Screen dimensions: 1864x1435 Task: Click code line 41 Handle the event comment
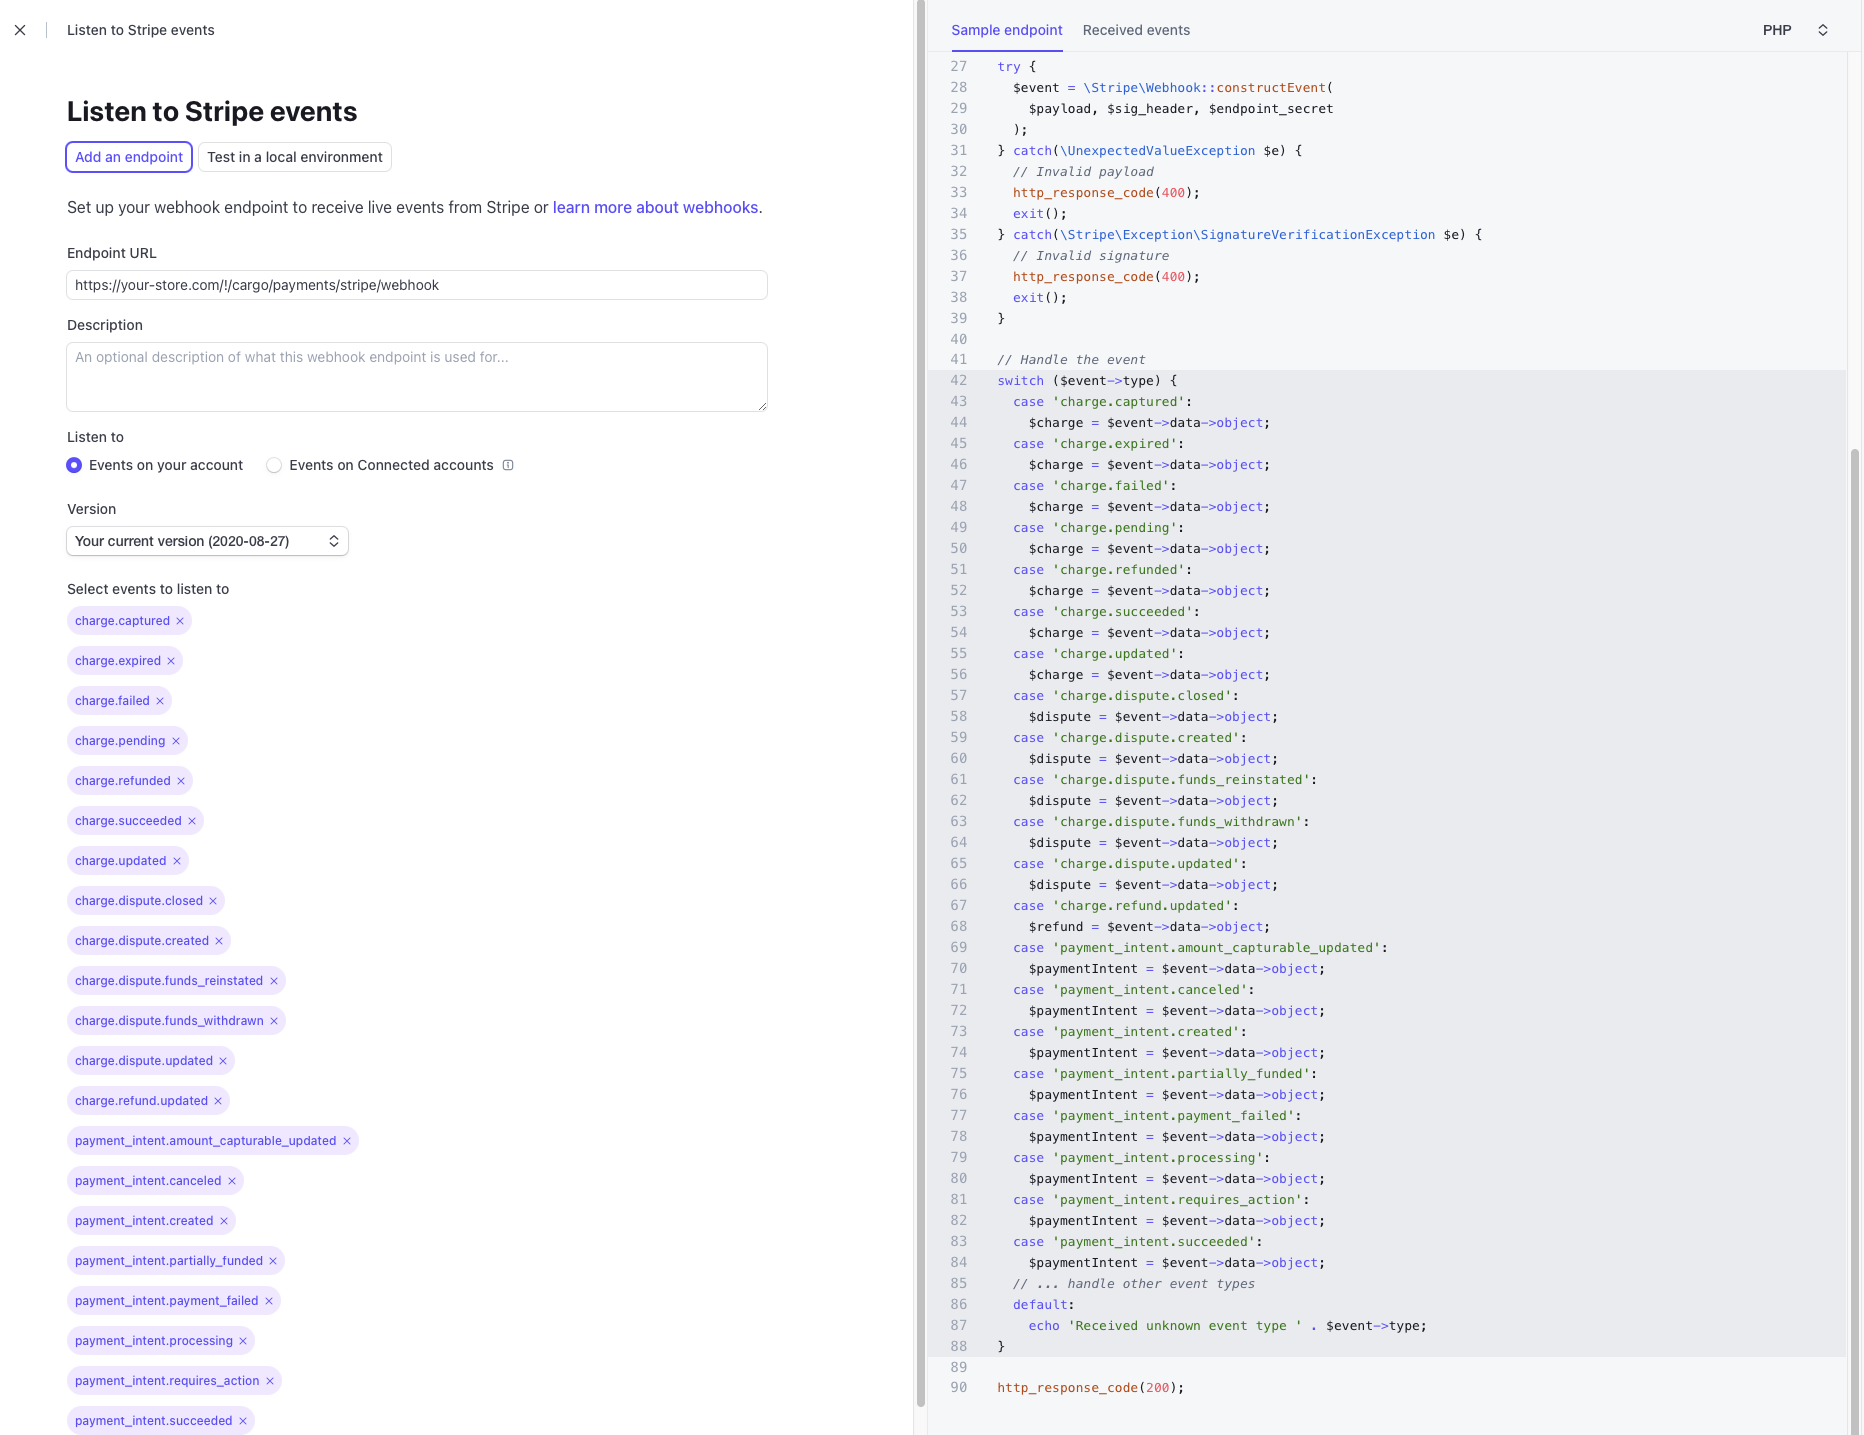[x=1071, y=360]
